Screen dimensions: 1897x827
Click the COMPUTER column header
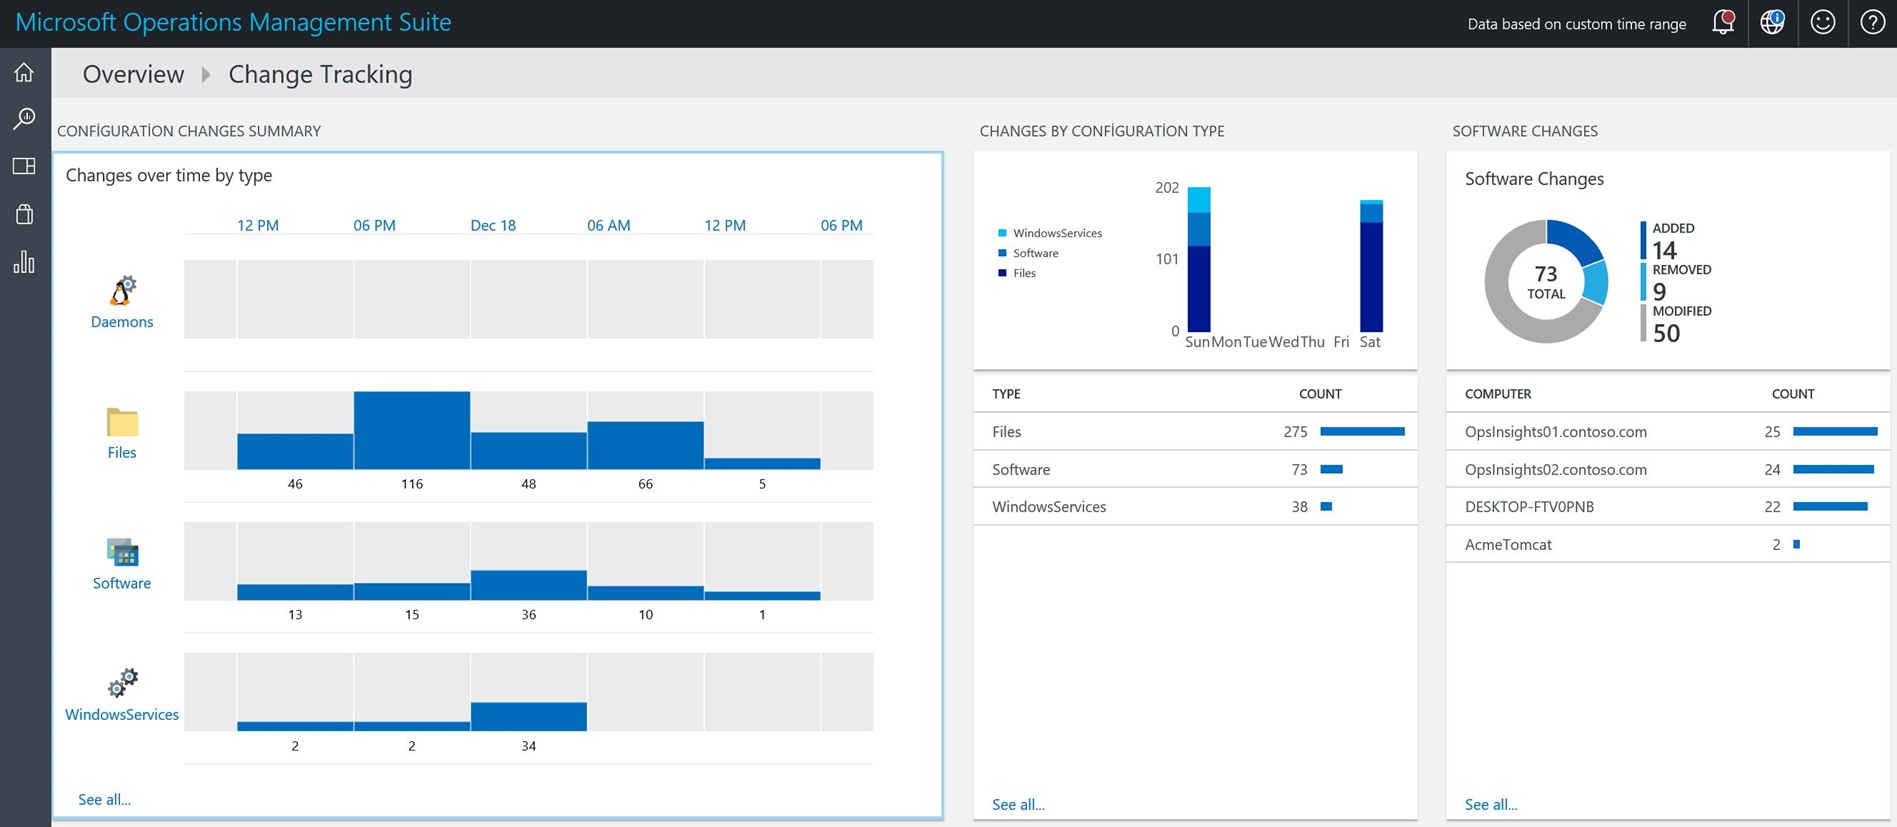coord(1498,394)
